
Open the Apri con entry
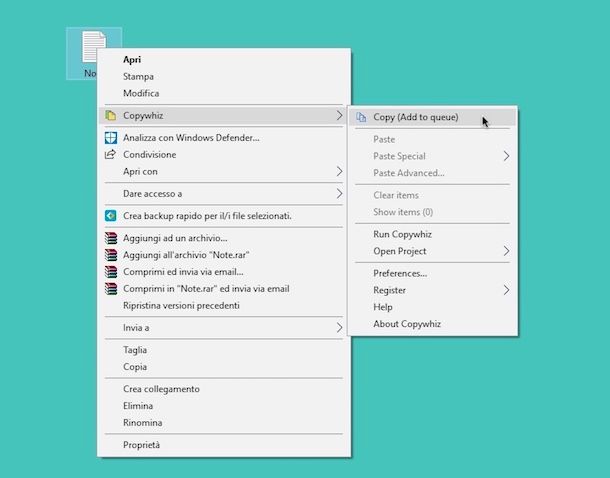pos(224,172)
